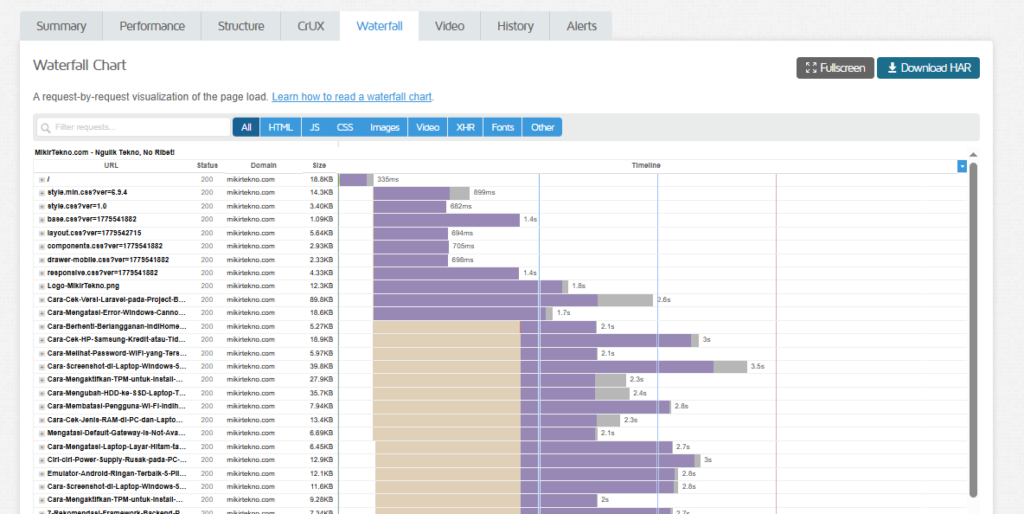This screenshot has width=1024, height=514.
Task: Expand the Cara-Cek-Jenis-RAM request row
Action: point(42,421)
